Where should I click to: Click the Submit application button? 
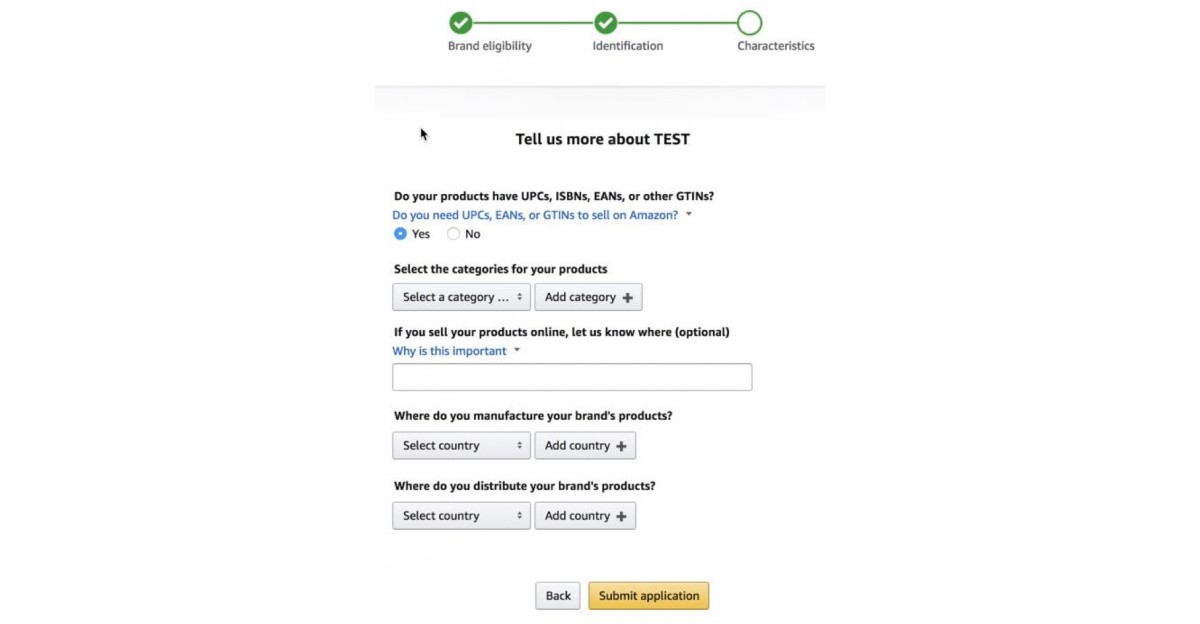[x=649, y=596]
